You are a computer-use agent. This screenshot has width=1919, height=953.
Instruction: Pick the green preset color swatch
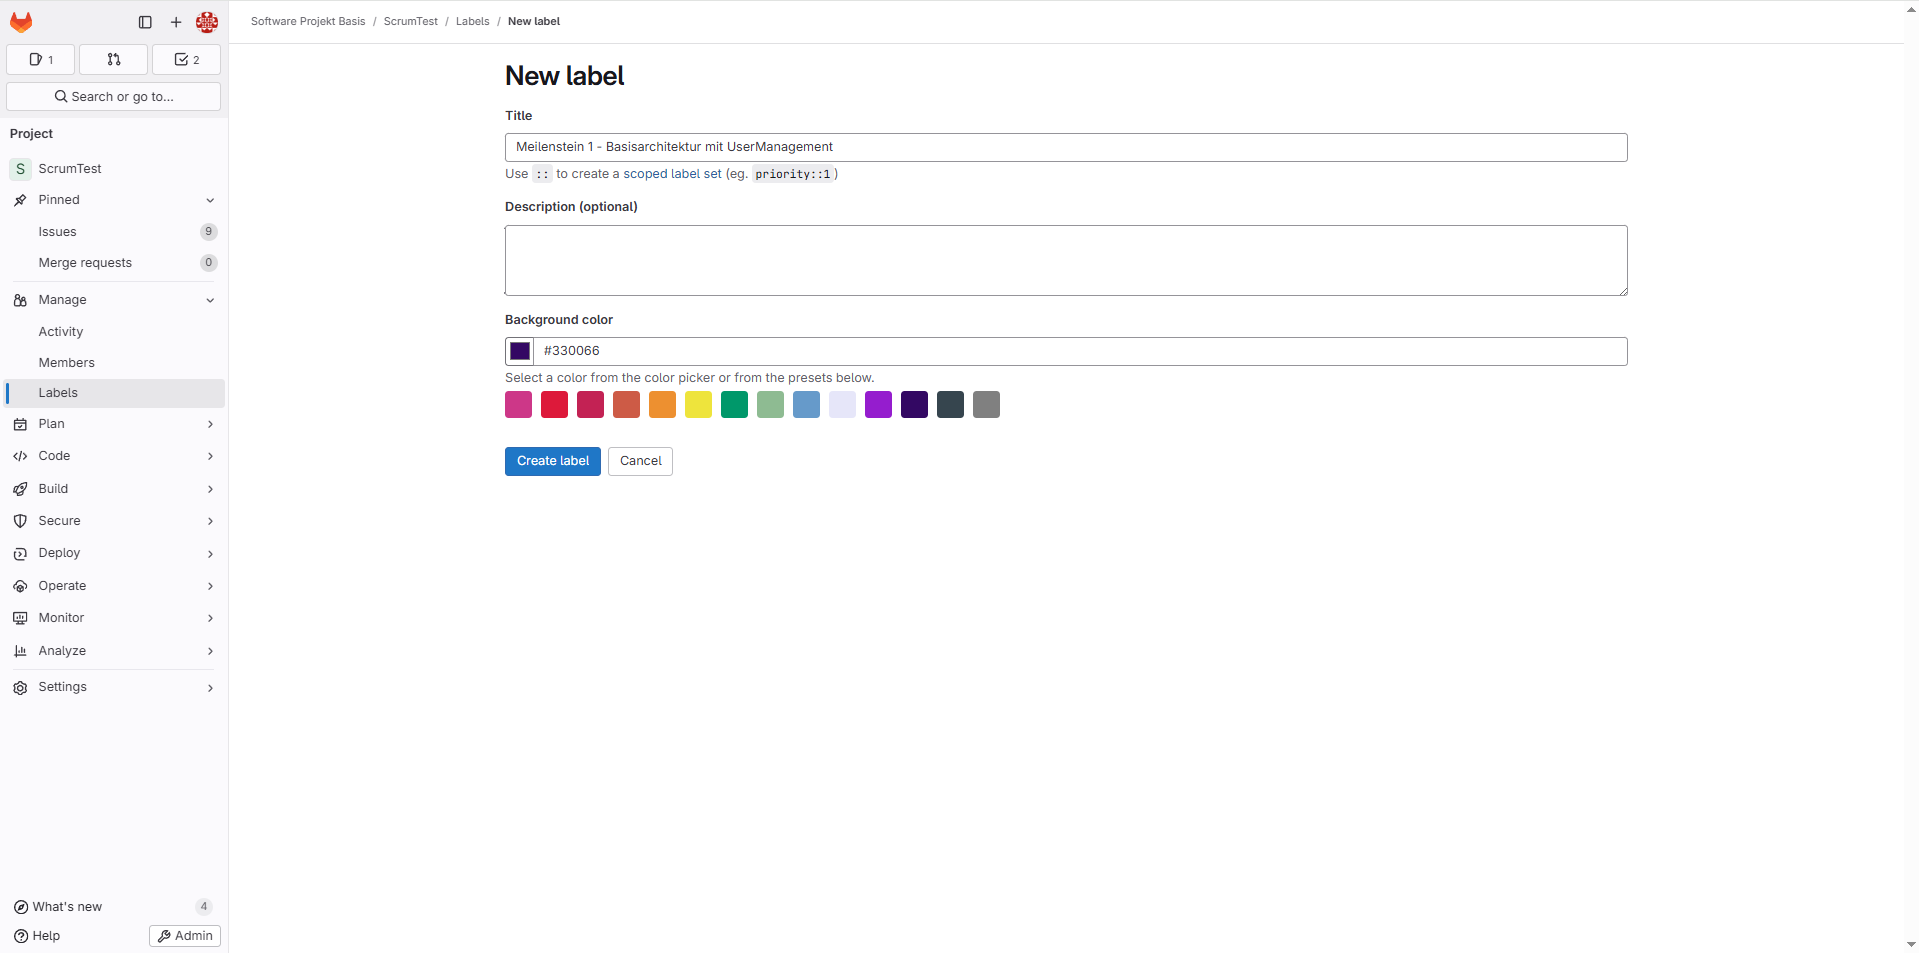(734, 405)
